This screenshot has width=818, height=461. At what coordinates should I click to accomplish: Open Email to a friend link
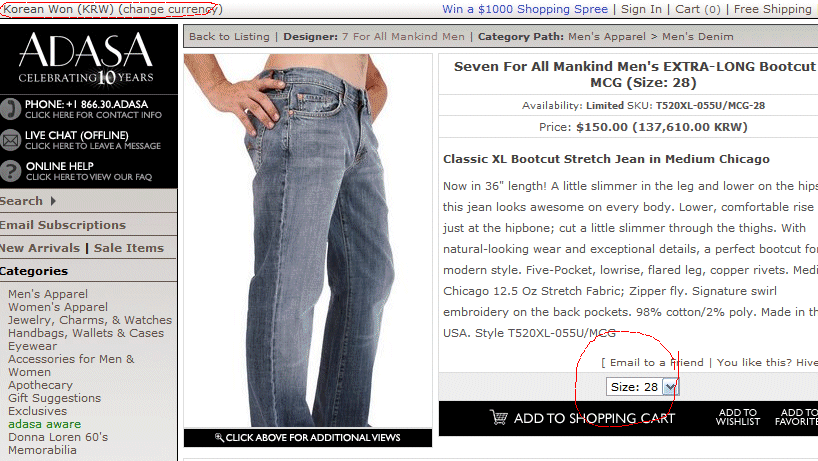click(656, 362)
